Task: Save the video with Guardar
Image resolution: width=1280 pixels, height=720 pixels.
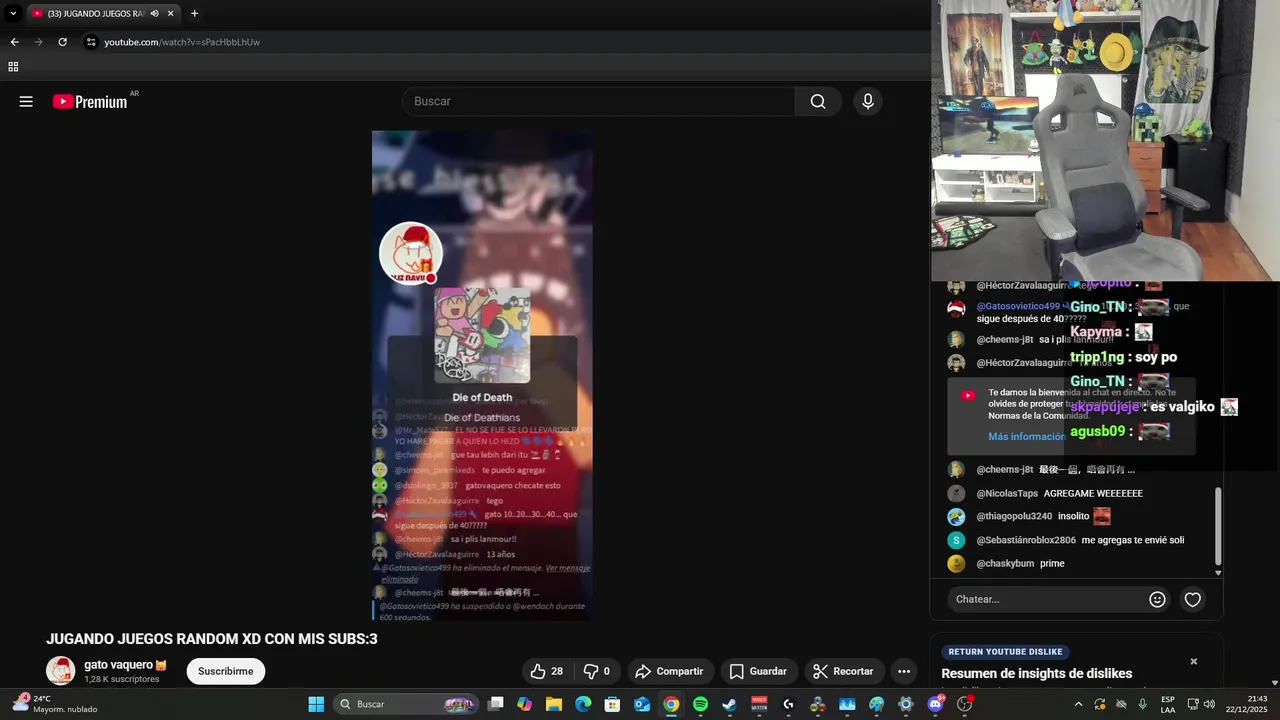Action: 757,671
